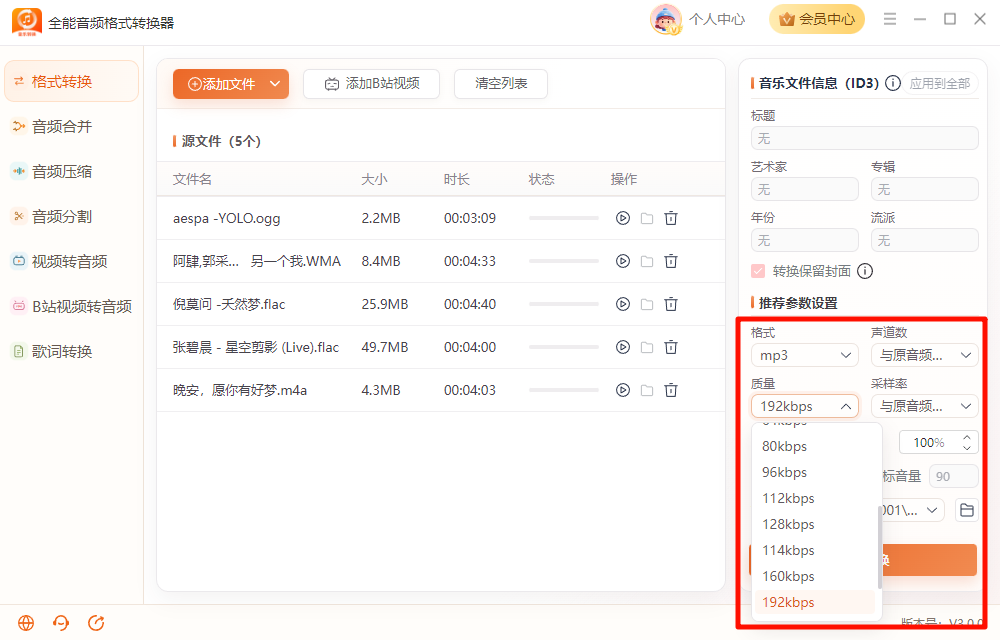Click 应用到全部 button
The image size is (1000, 640).
pos(939,84)
